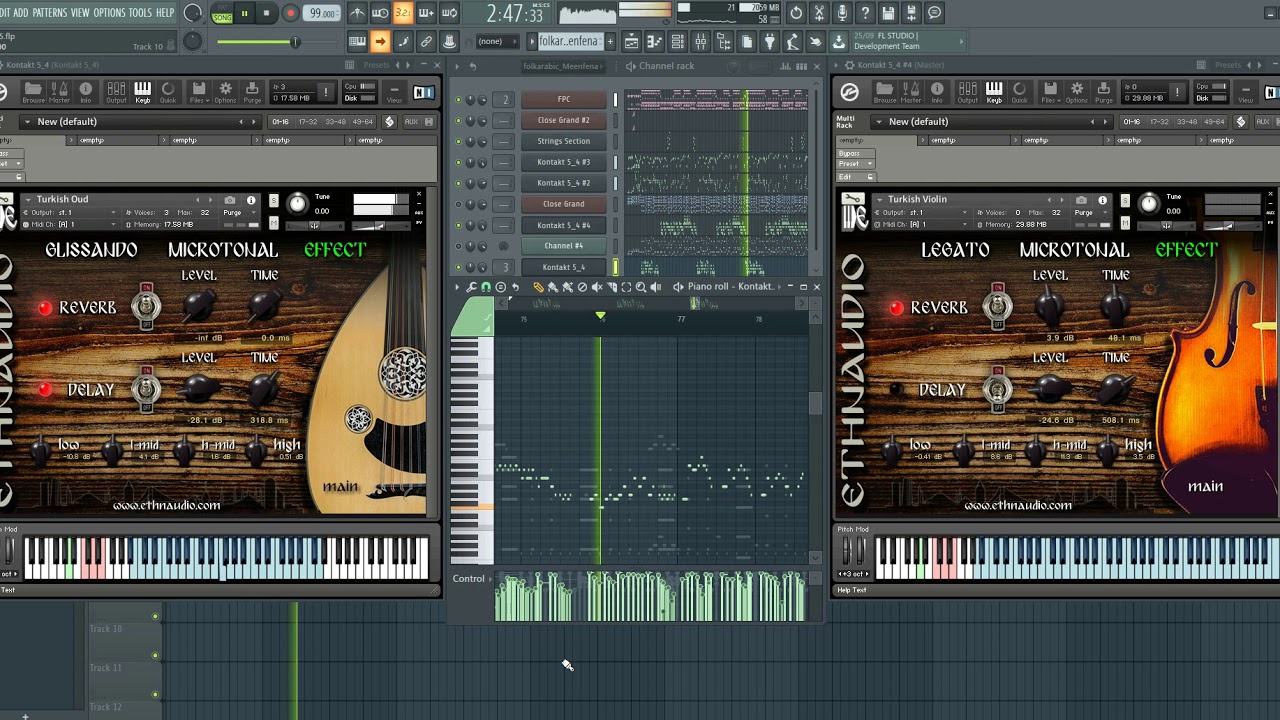1280x720 pixels.
Task: Select the Piano roll zoom magnifier tool
Action: click(641, 287)
